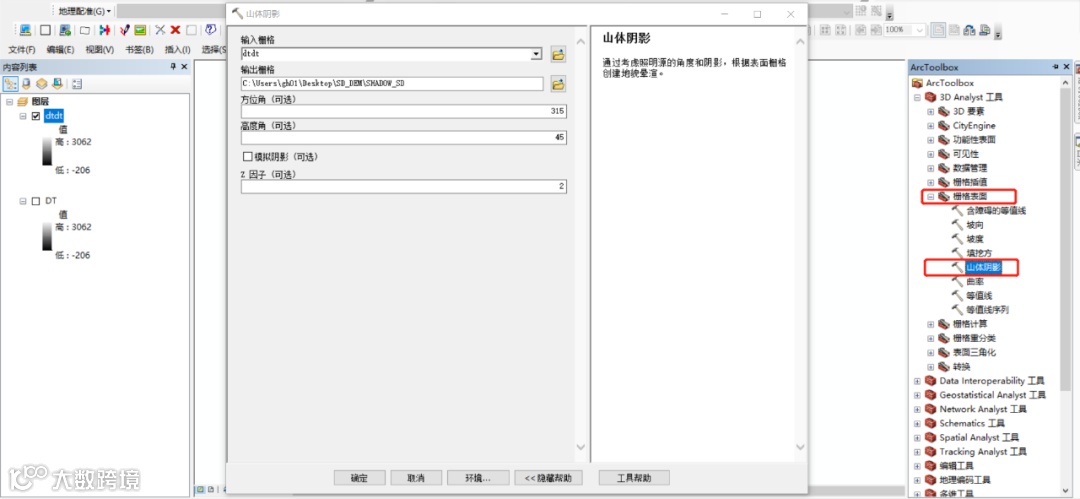Click Z 因子 input field
The height and width of the screenshot is (499, 1080).
pos(404,187)
